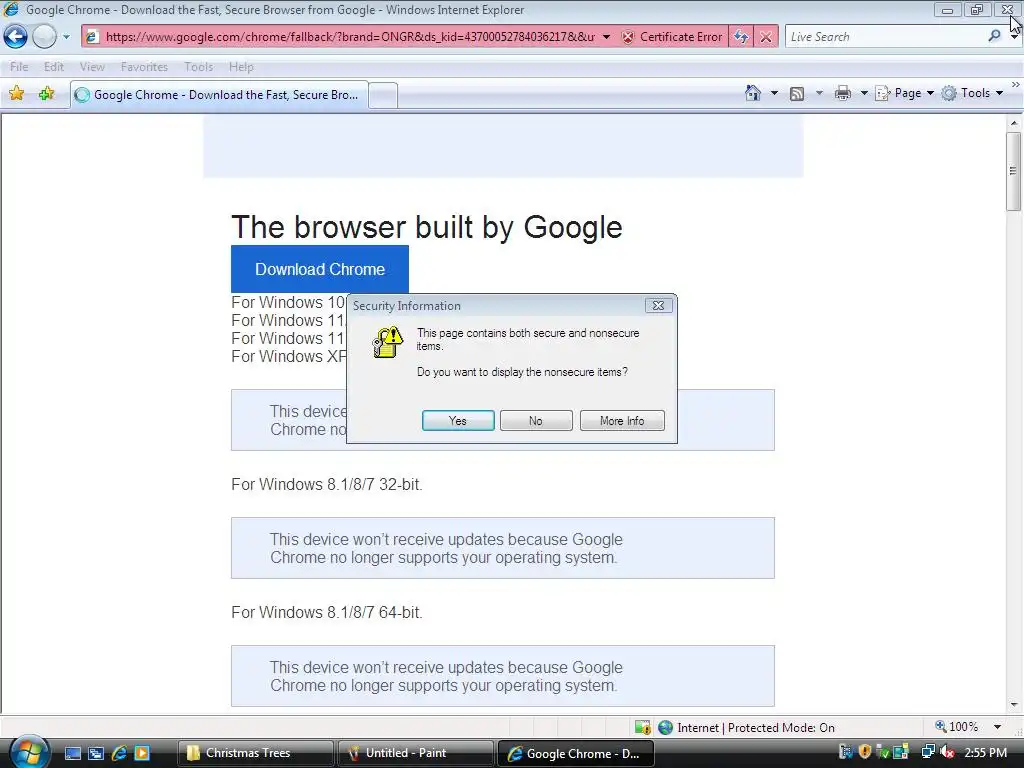Click the status bar security shield icon
1024x768 pixels.
pos(643,727)
